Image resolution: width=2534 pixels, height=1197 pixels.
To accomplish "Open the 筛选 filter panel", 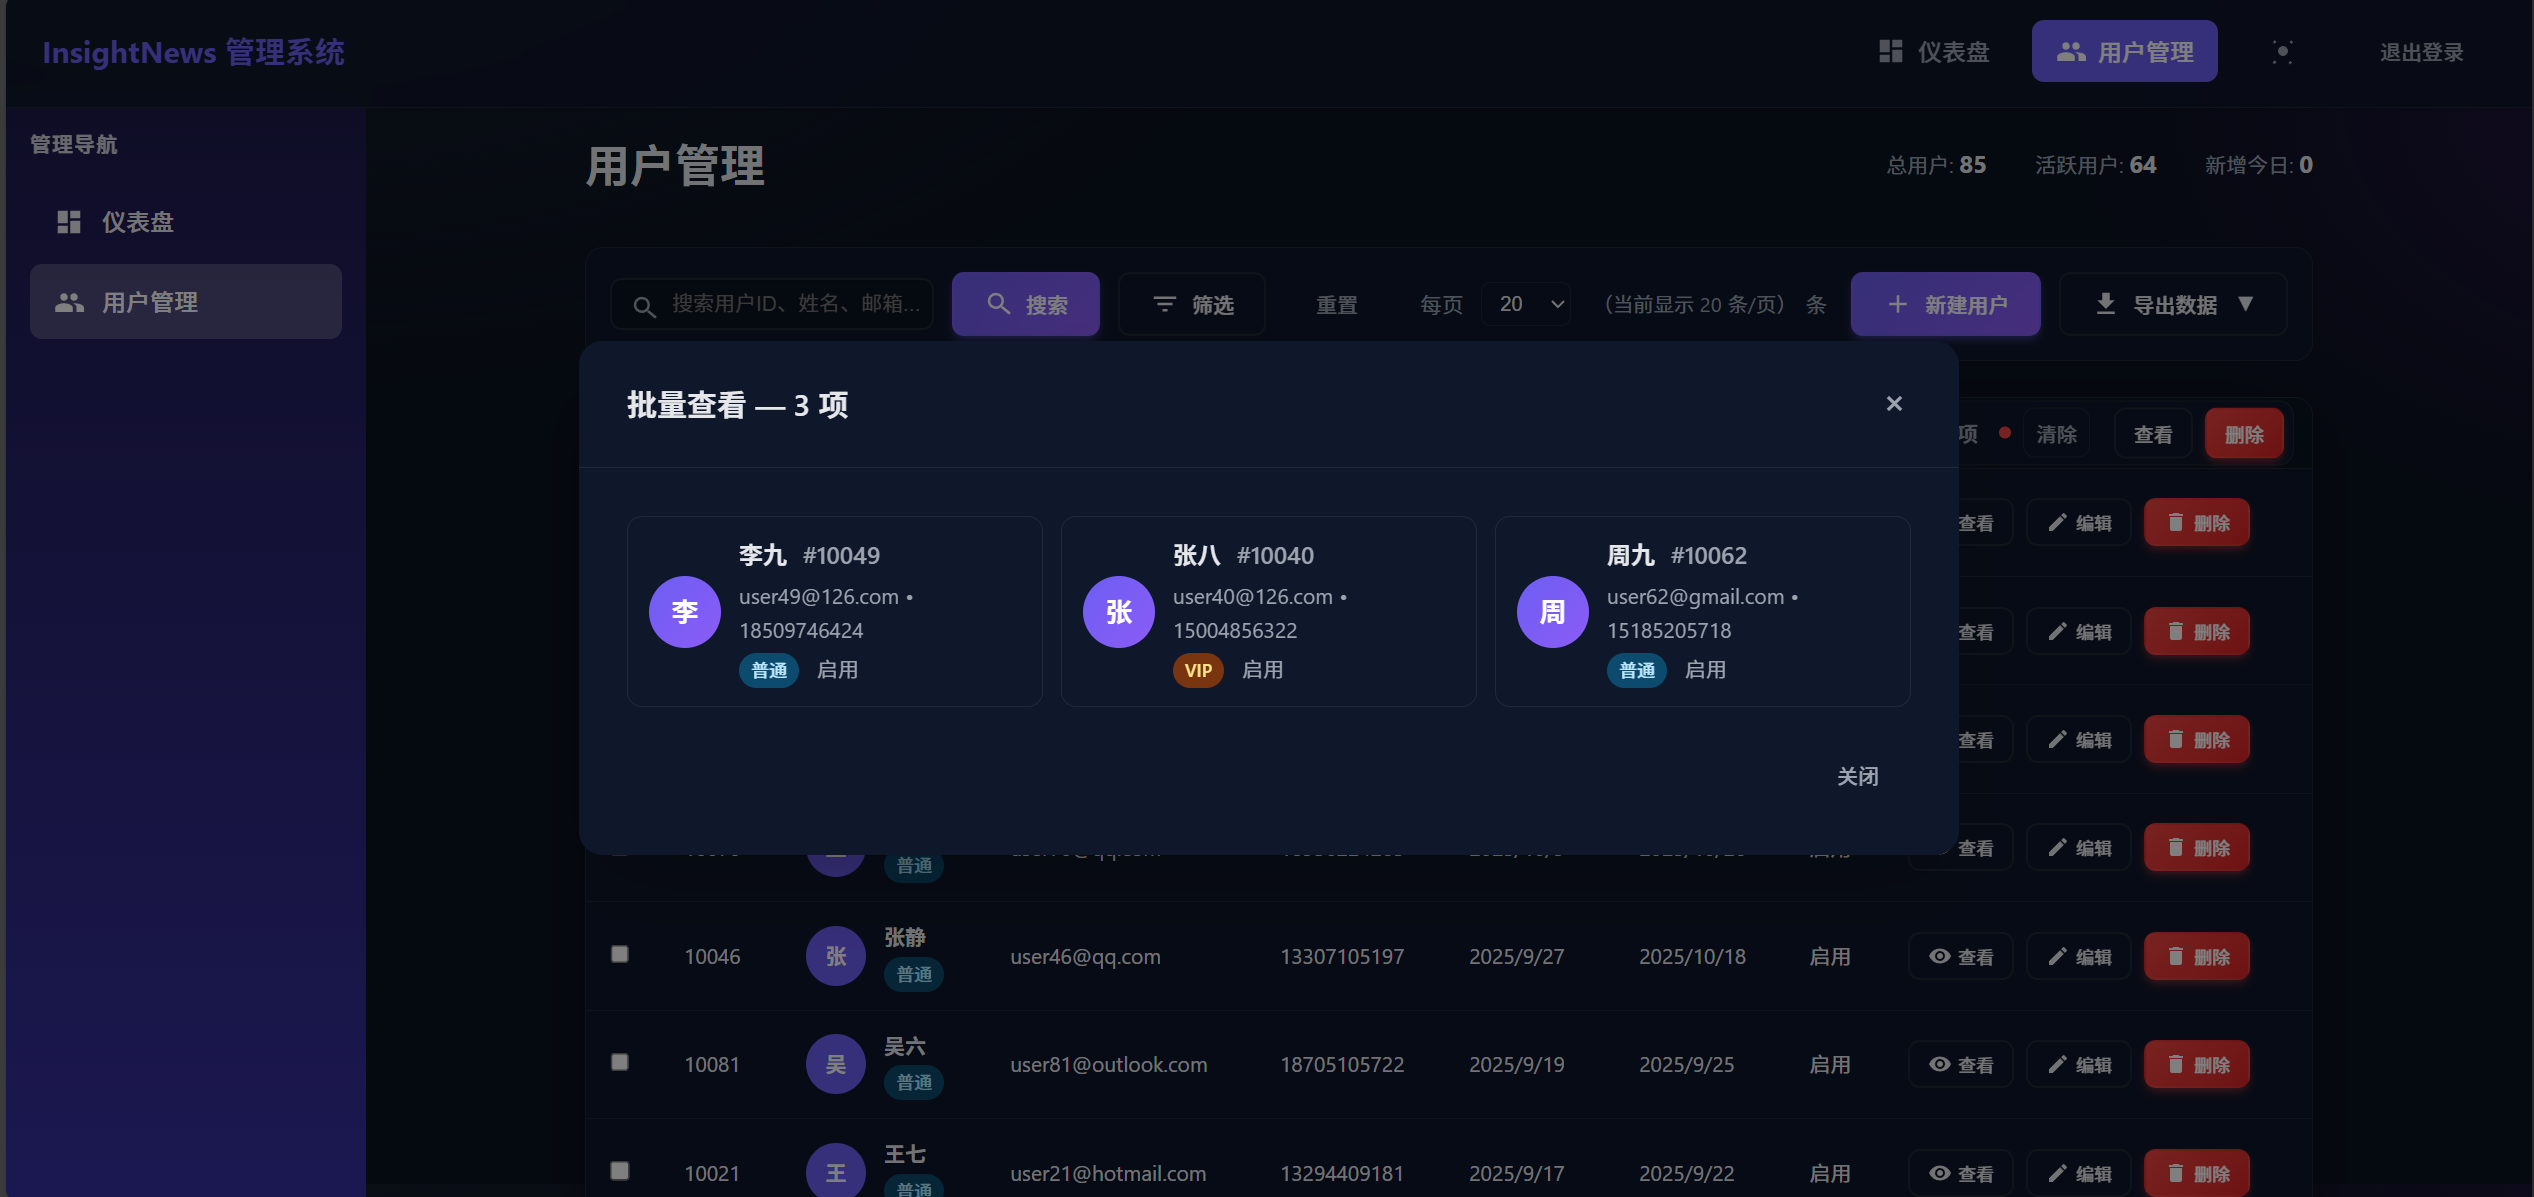I will coord(1192,304).
